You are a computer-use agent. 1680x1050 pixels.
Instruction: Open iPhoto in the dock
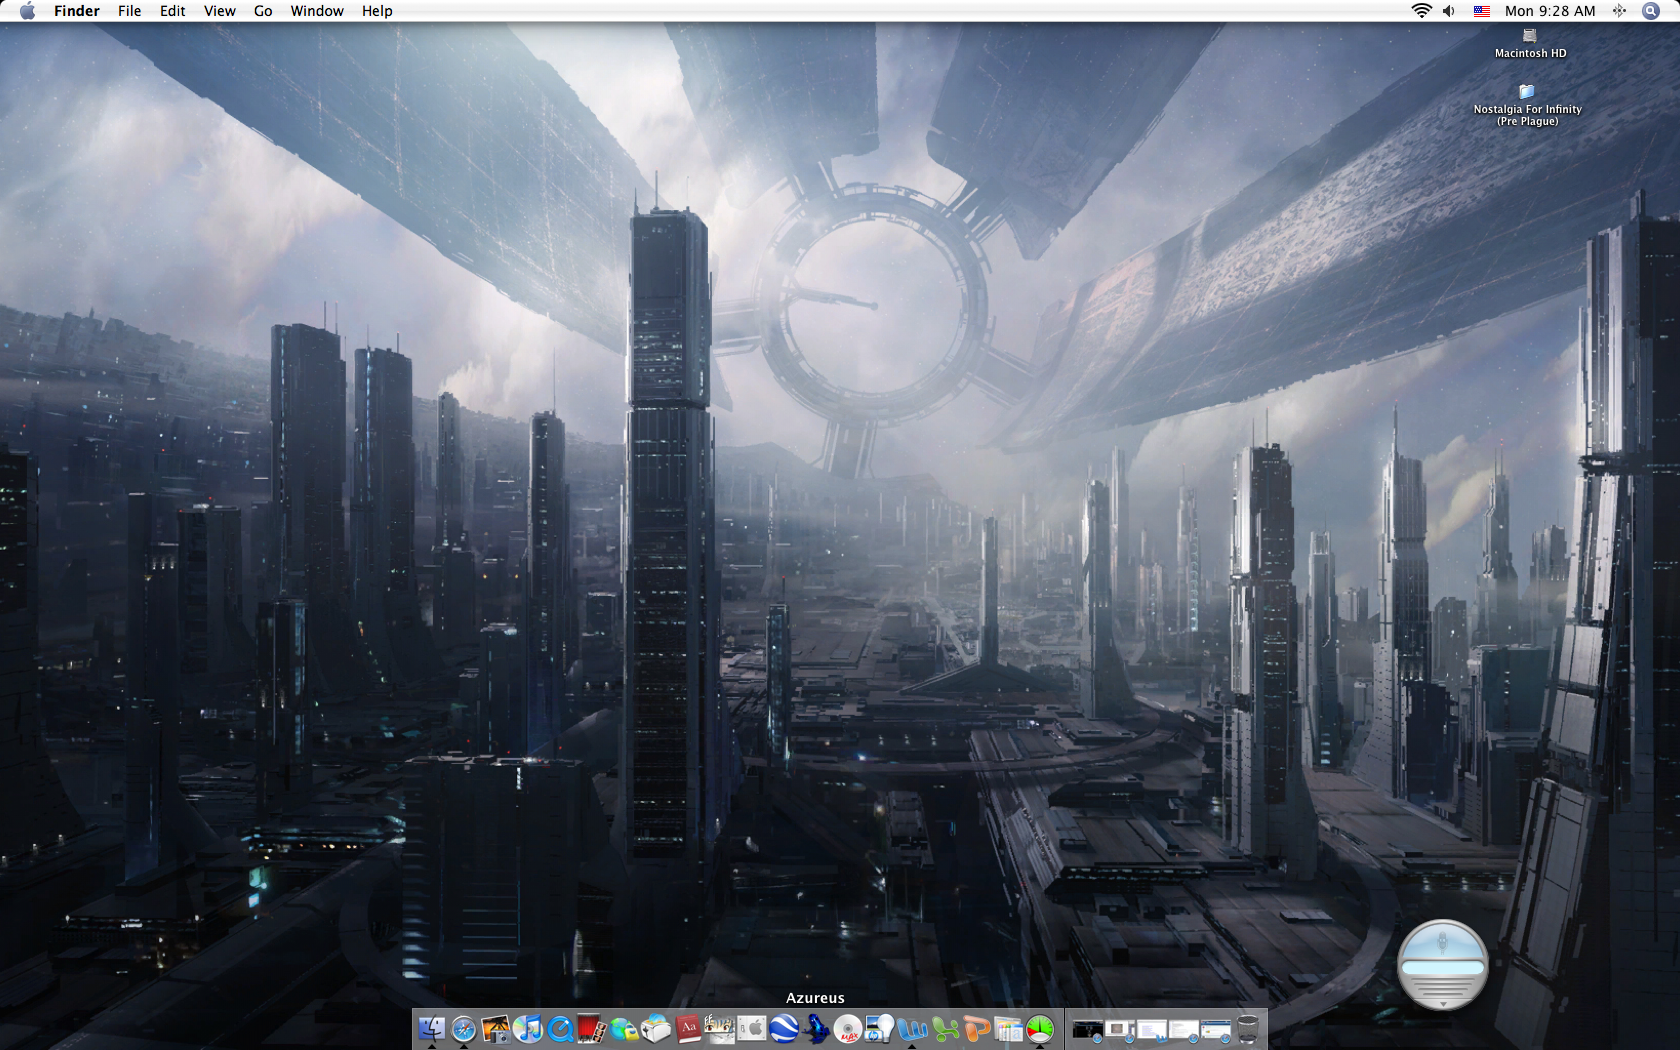[495, 1028]
